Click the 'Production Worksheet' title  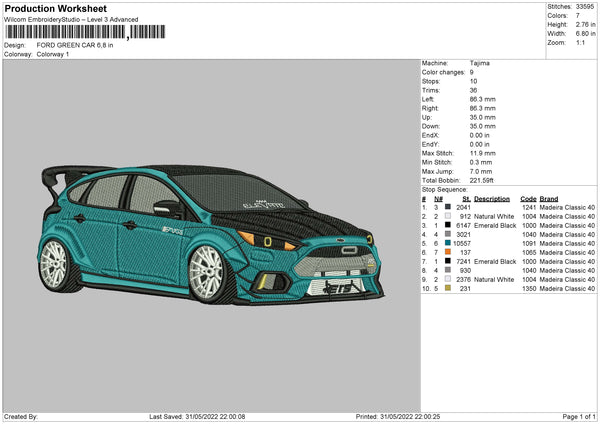coord(55,8)
